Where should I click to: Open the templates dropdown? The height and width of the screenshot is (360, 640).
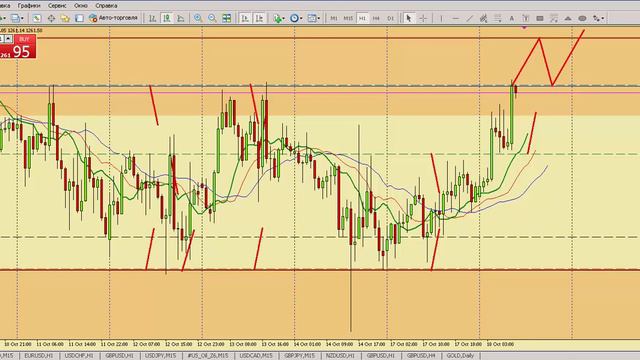(313, 18)
